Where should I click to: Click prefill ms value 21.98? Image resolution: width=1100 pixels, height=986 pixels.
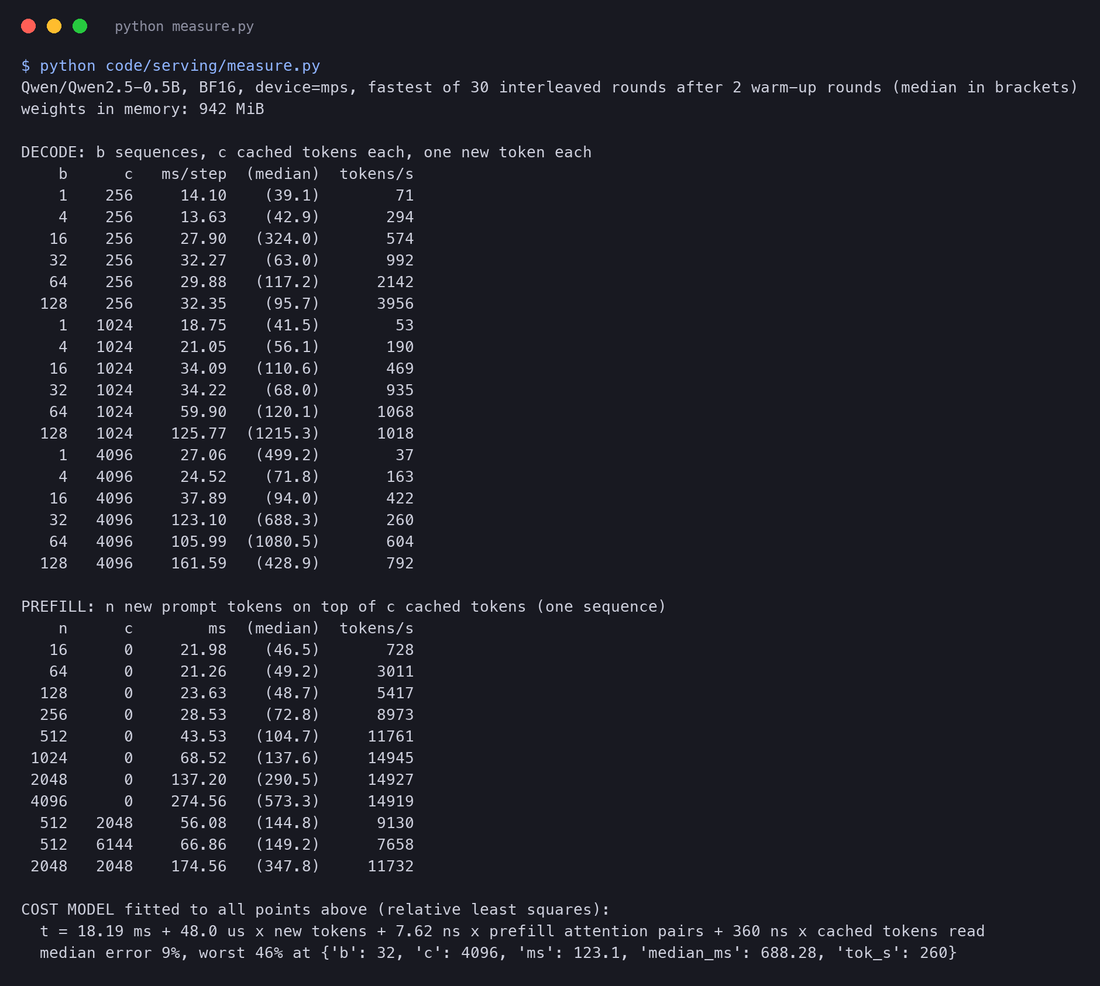[x=203, y=650]
